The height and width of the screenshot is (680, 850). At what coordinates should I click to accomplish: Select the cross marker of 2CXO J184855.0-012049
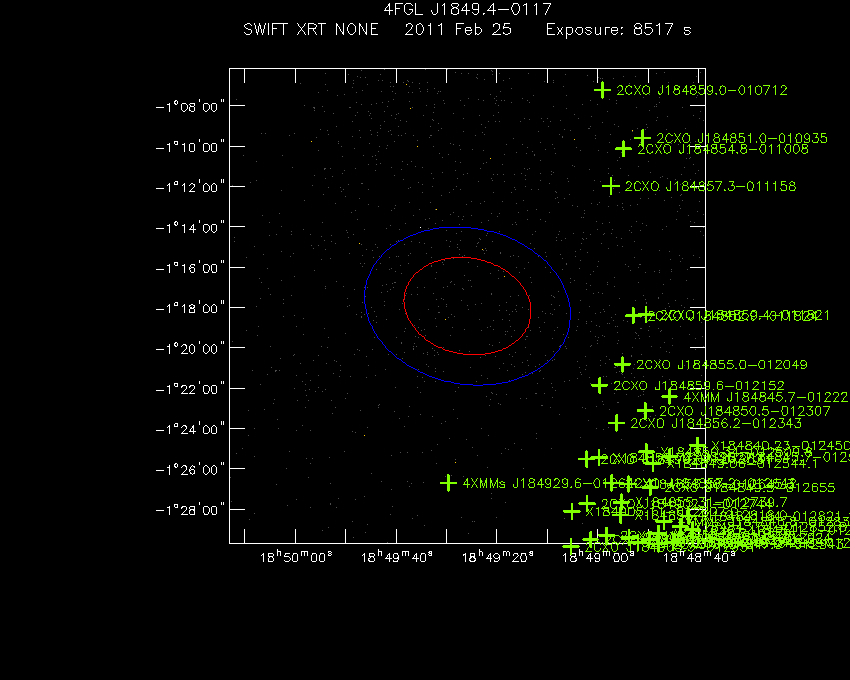coord(622,364)
